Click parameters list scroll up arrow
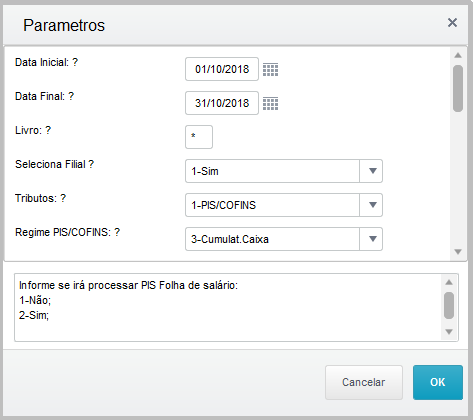The width and height of the screenshot is (474, 420). click(458, 55)
